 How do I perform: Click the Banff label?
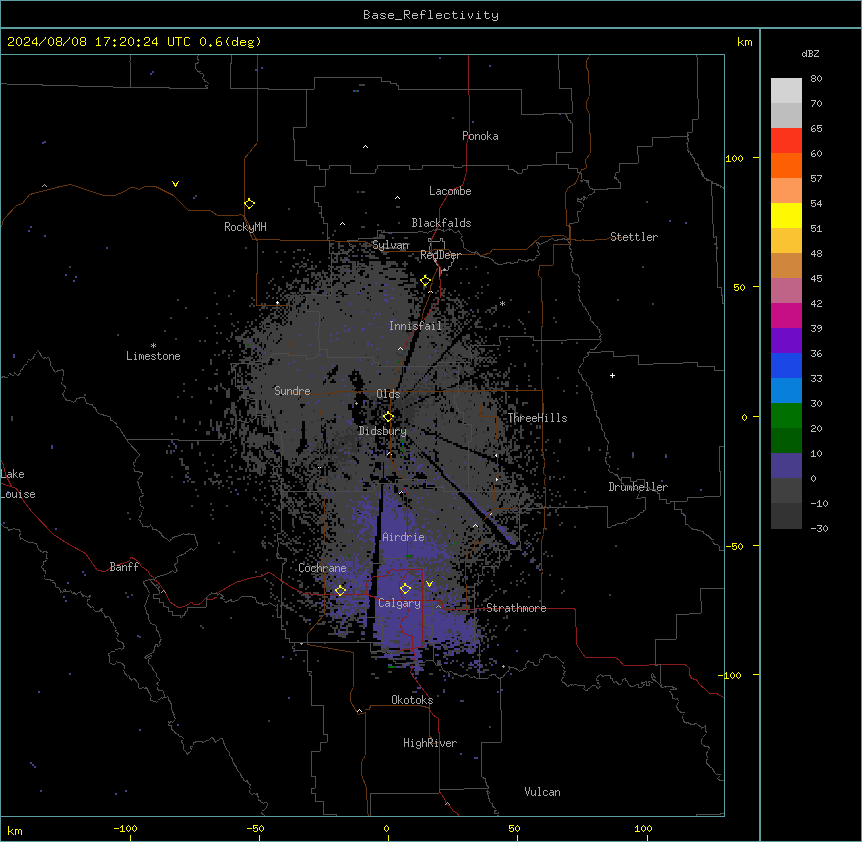click(124, 567)
